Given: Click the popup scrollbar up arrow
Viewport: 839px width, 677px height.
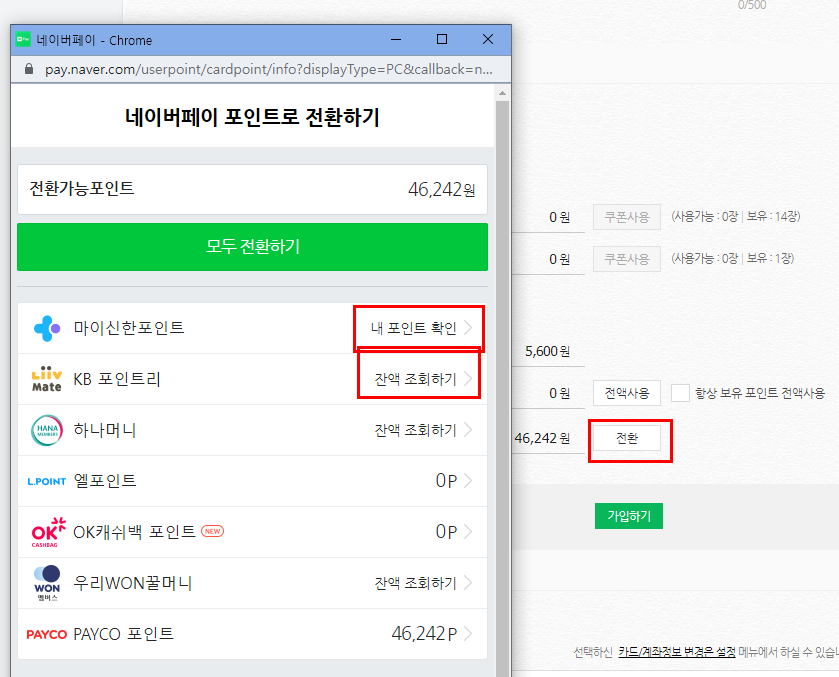Looking at the screenshot, I should coord(502,93).
